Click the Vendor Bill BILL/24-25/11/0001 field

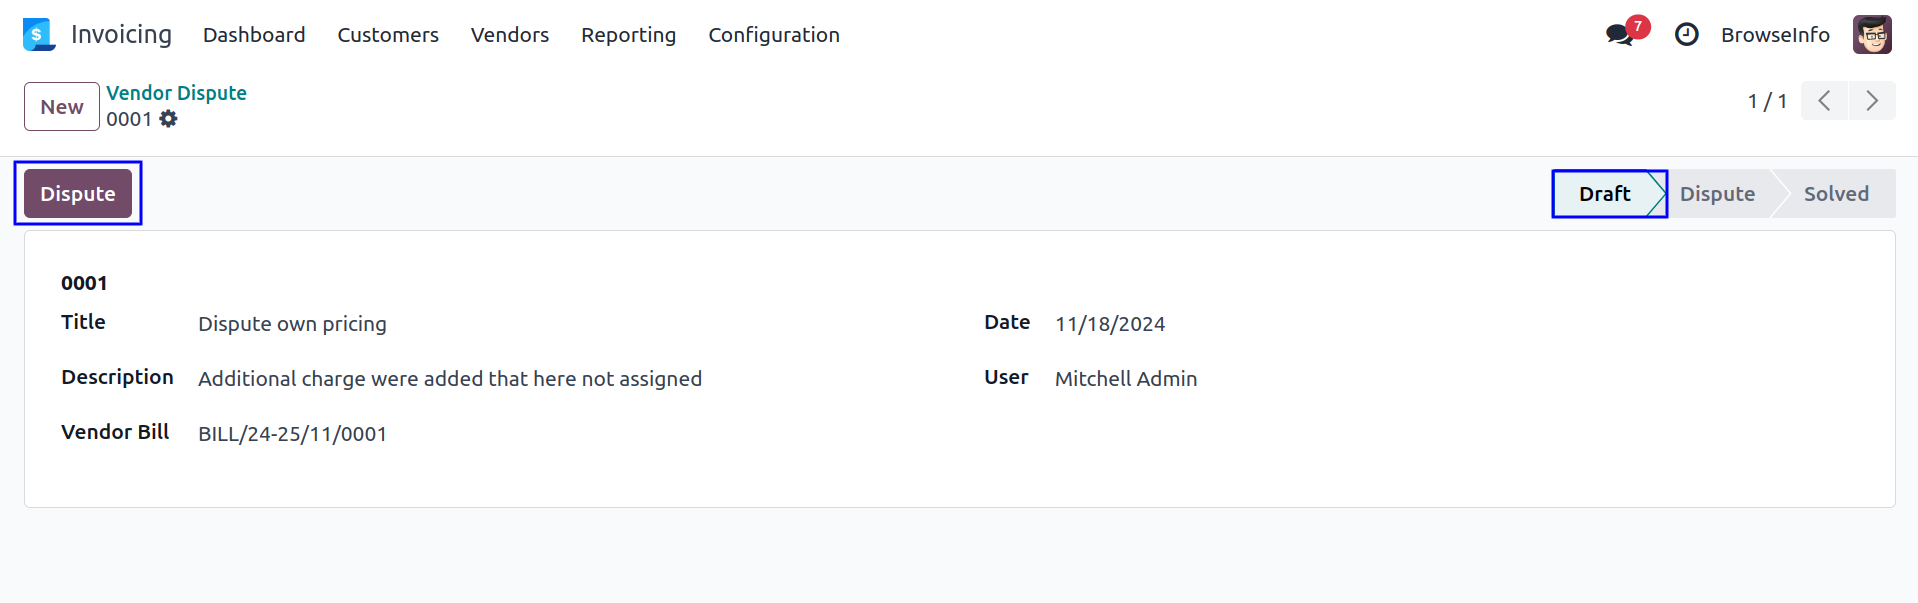pyautogui.click(x=292, y=434)
